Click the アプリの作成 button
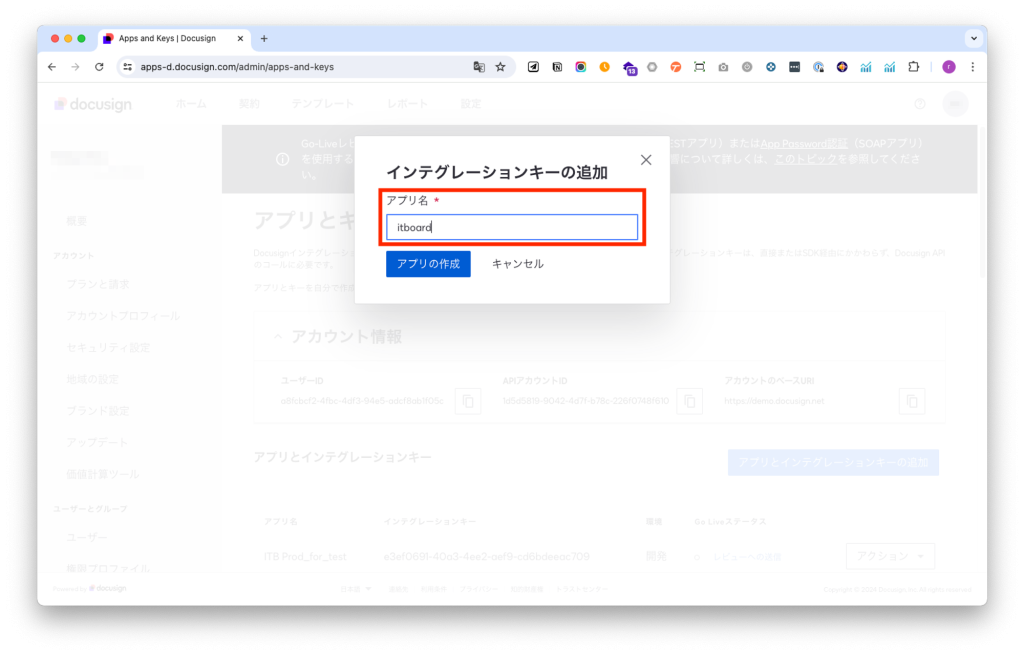 [x=428, y=264]
